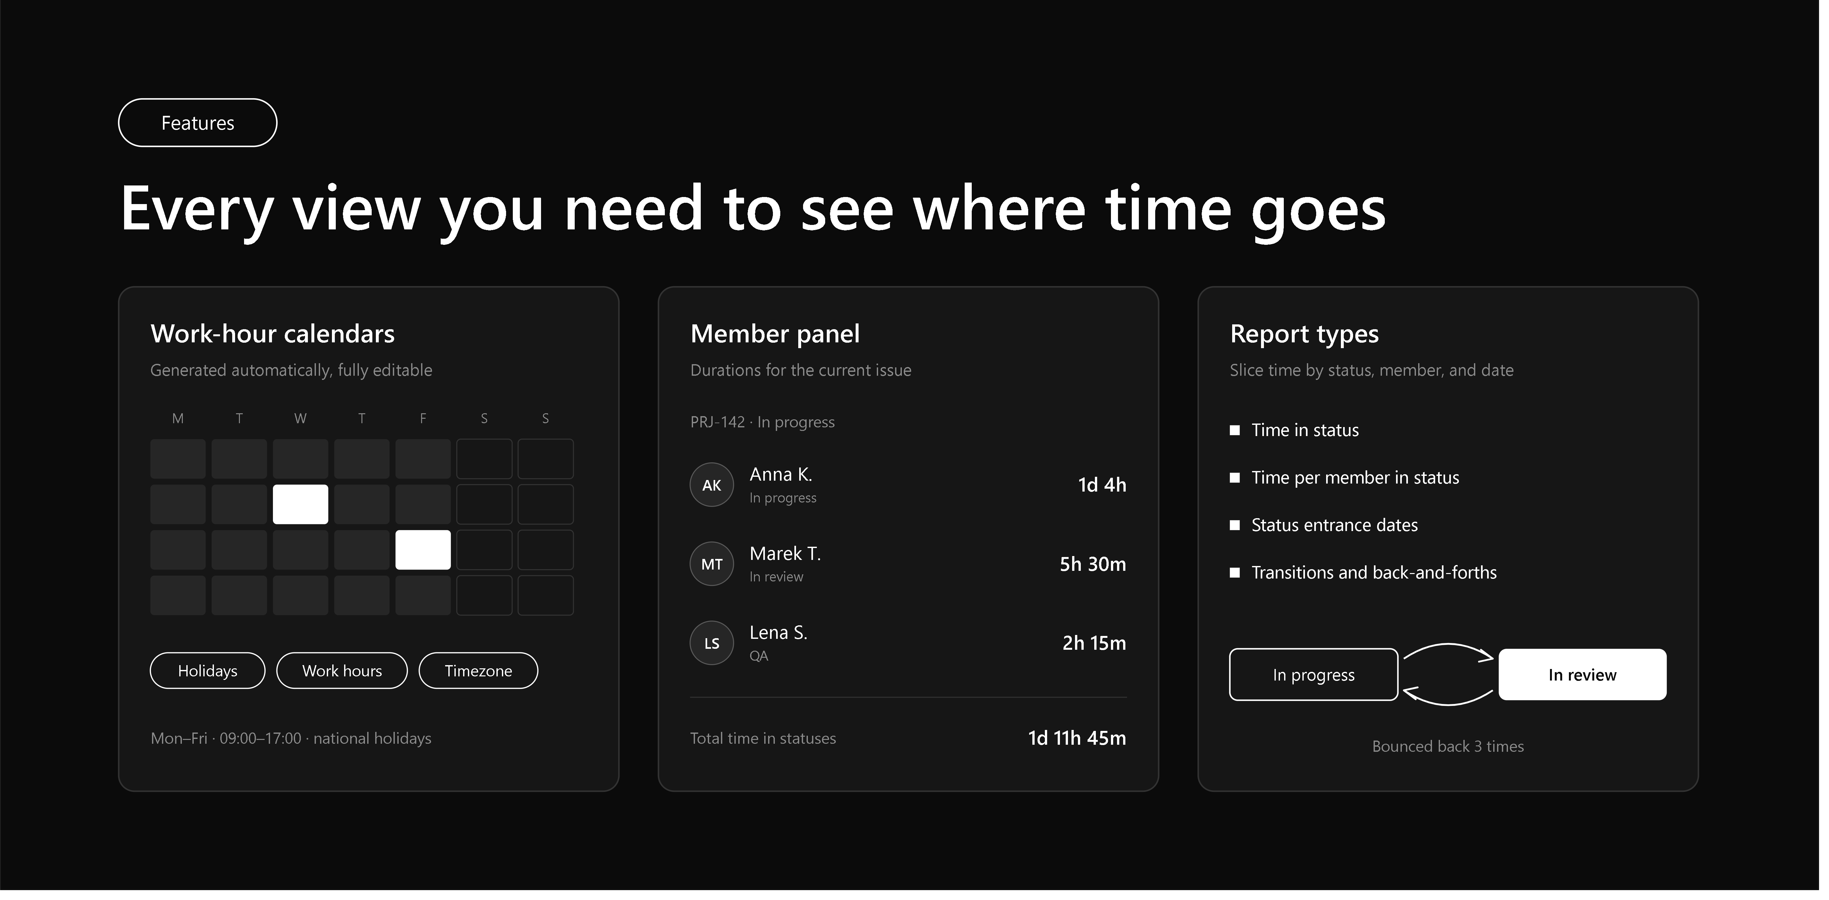Click the Marek T. name

coord(785,553)
